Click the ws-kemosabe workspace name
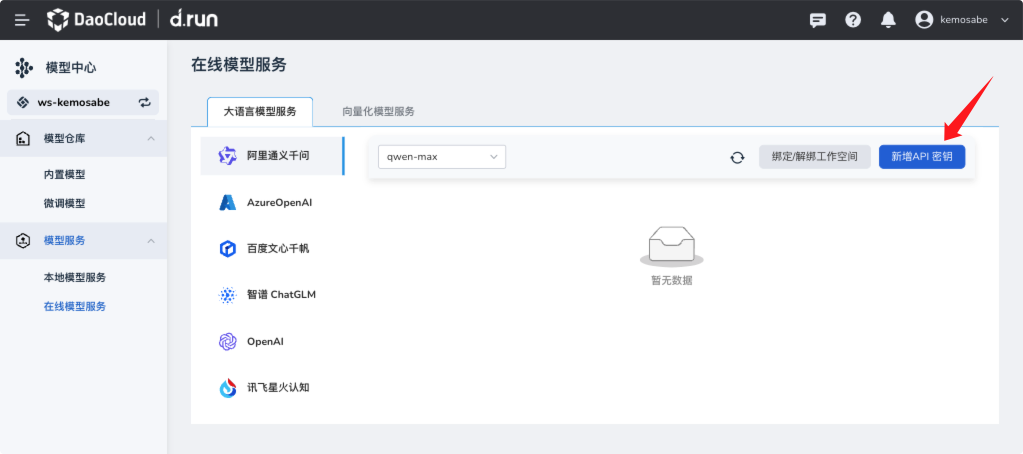 73,102
